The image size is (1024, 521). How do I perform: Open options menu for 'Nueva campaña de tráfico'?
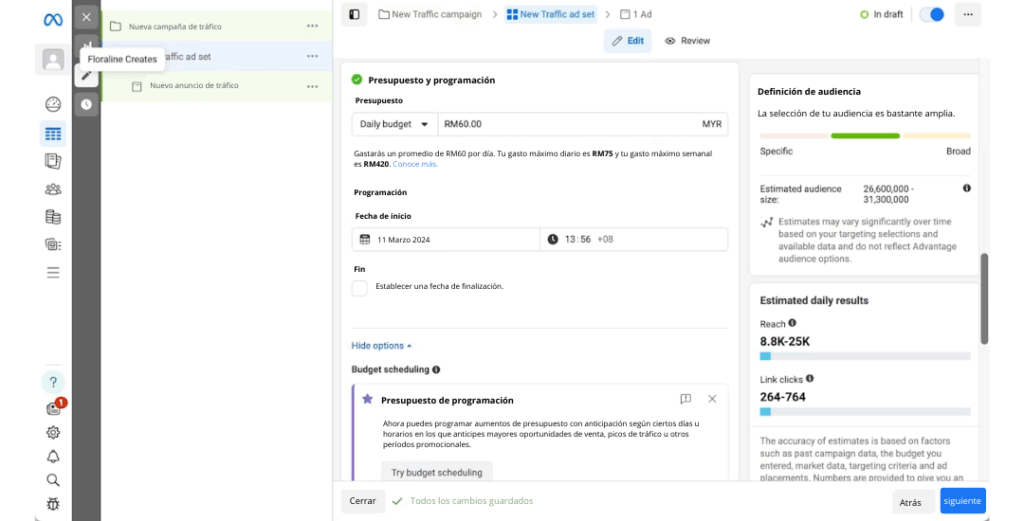(x=313, y=26)
